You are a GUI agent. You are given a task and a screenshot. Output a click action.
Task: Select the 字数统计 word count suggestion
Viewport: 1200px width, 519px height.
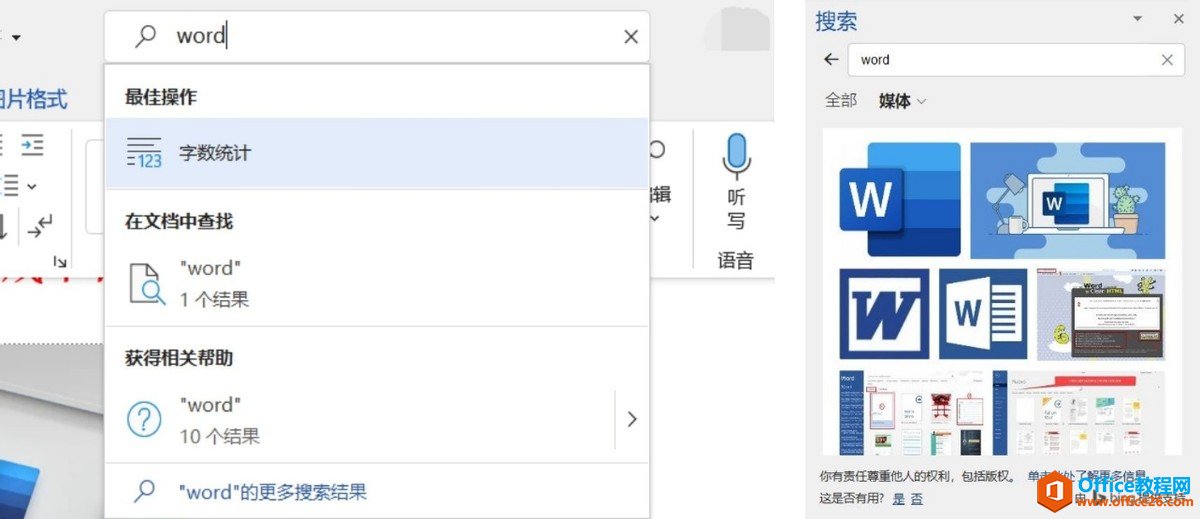click(x=377, y=153)
